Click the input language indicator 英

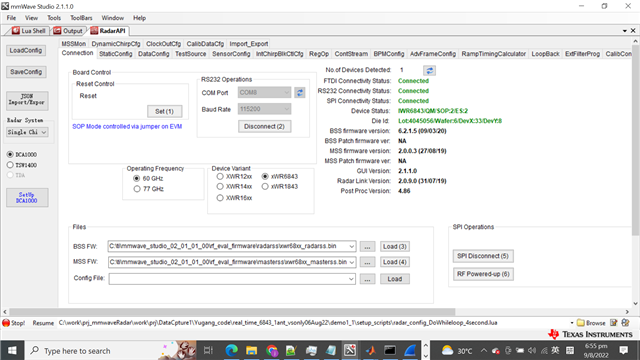(x=556, y=351)
